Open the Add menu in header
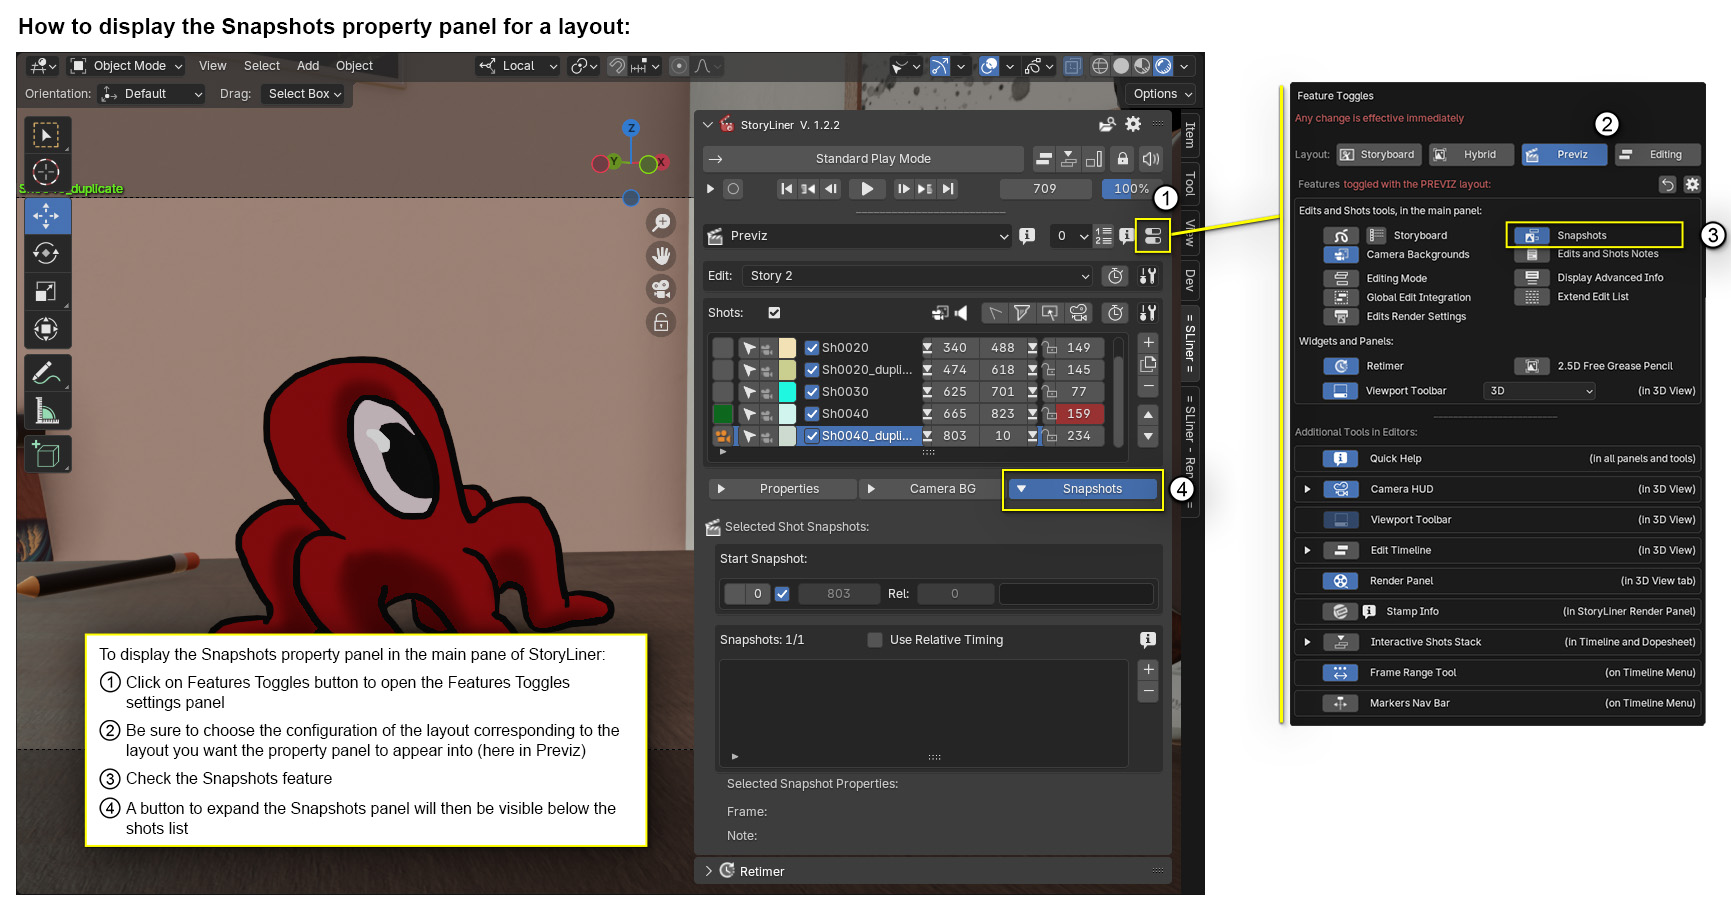Screen dimensions: 1731x918 [x=308, y=66]
